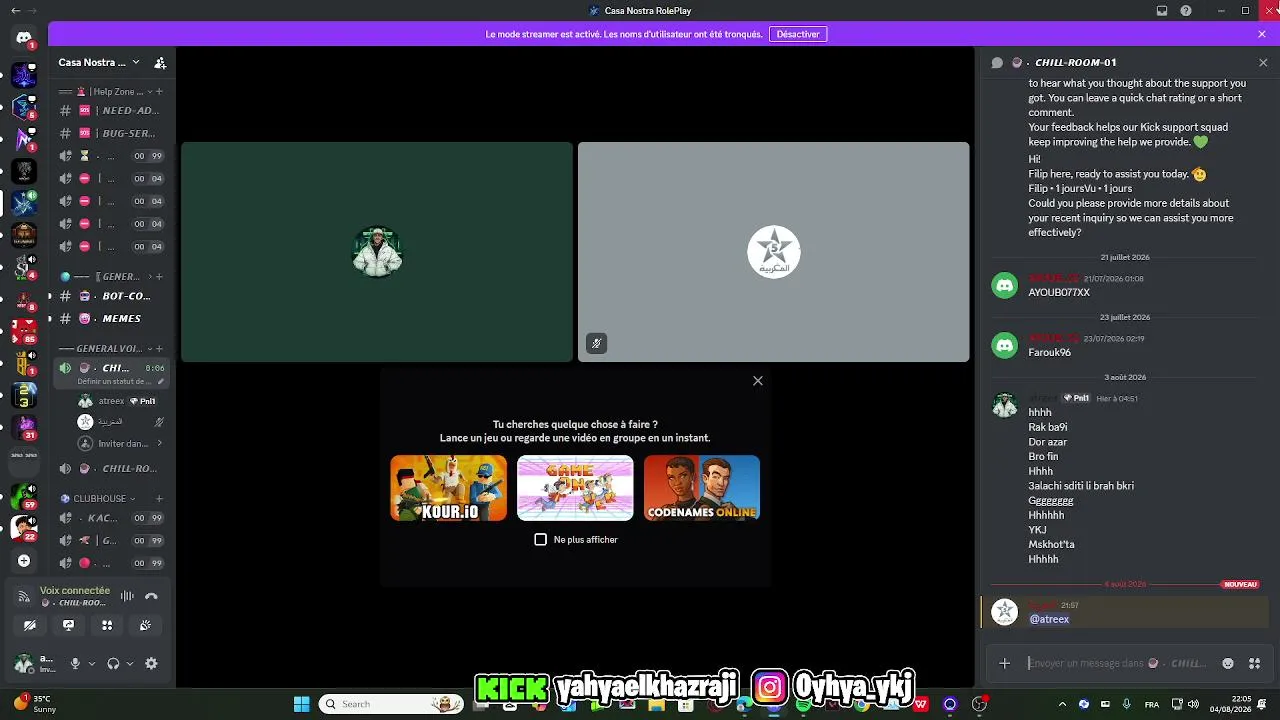
Task: Toggle headphone deafen in user panel
Action: (x=113, y=663)
